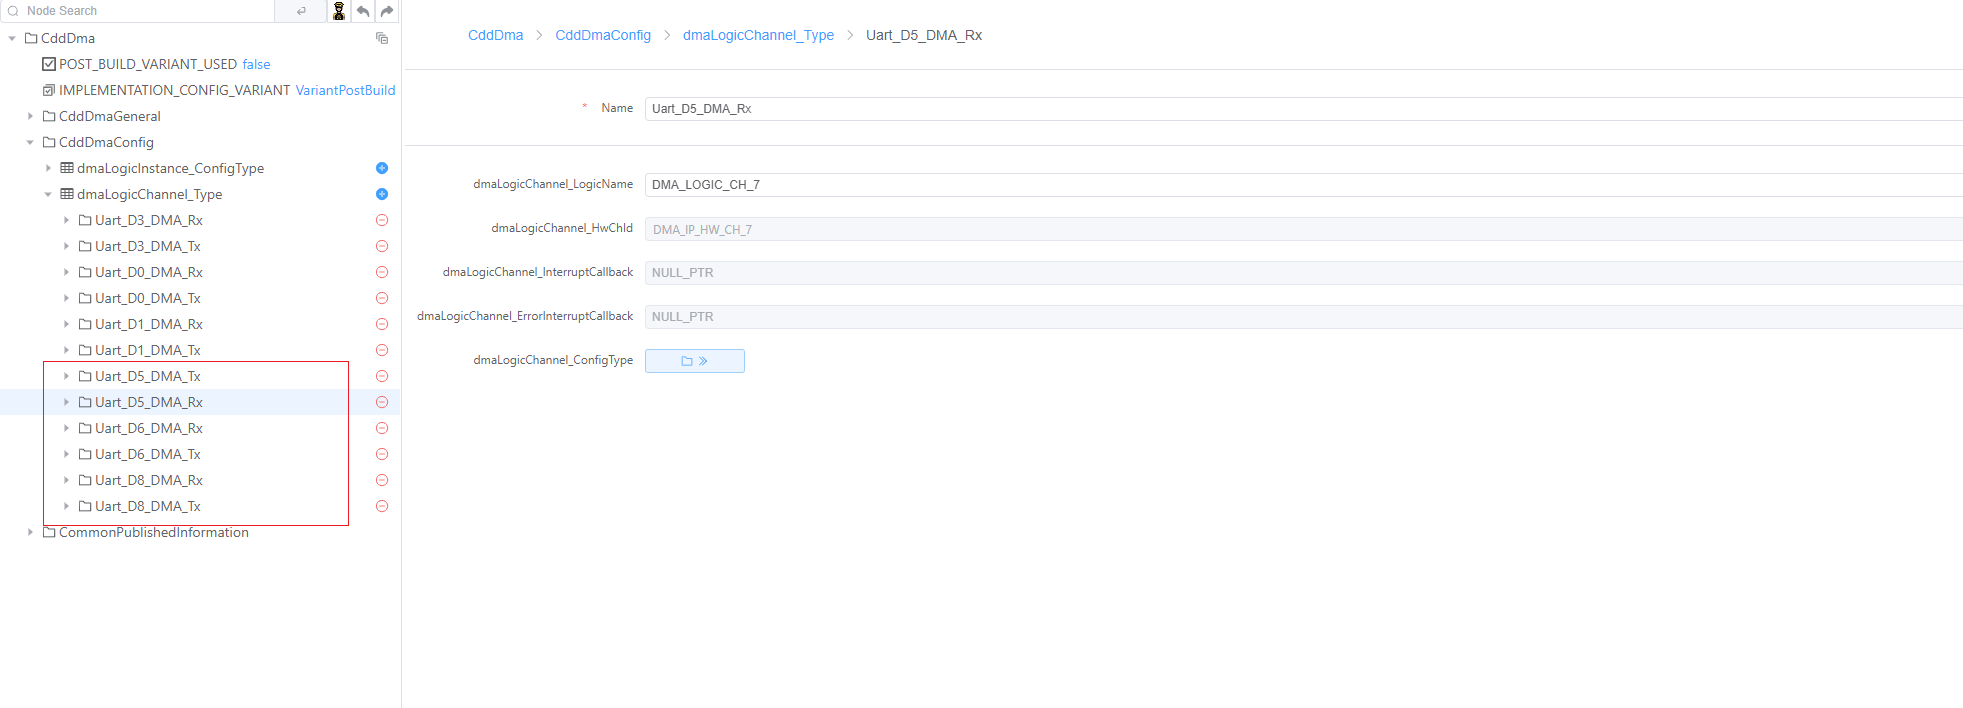Add a new entry to dmaLogicChannel_Type
This screenshot has height=708, width=1963.
381,194
